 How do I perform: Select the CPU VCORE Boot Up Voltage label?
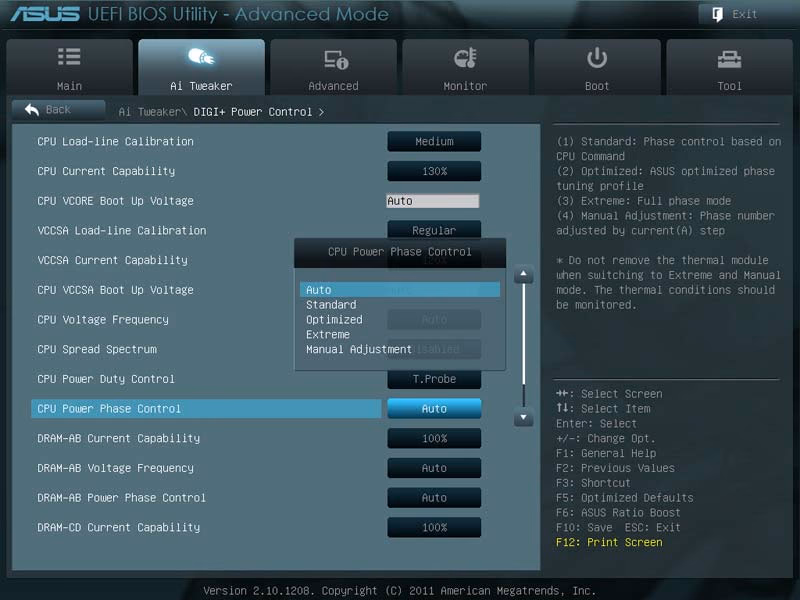(x=115, y=201)
